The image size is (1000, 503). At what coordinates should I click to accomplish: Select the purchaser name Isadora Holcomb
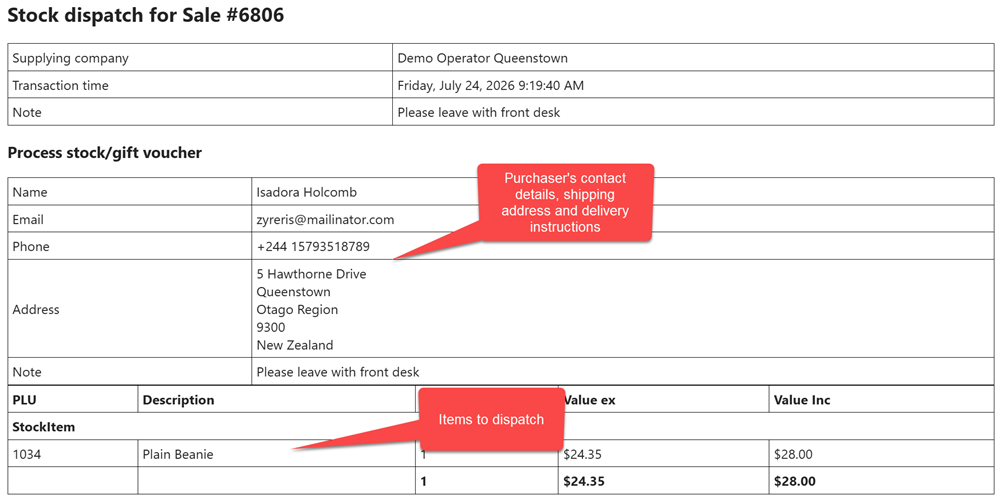click(307, 192)
